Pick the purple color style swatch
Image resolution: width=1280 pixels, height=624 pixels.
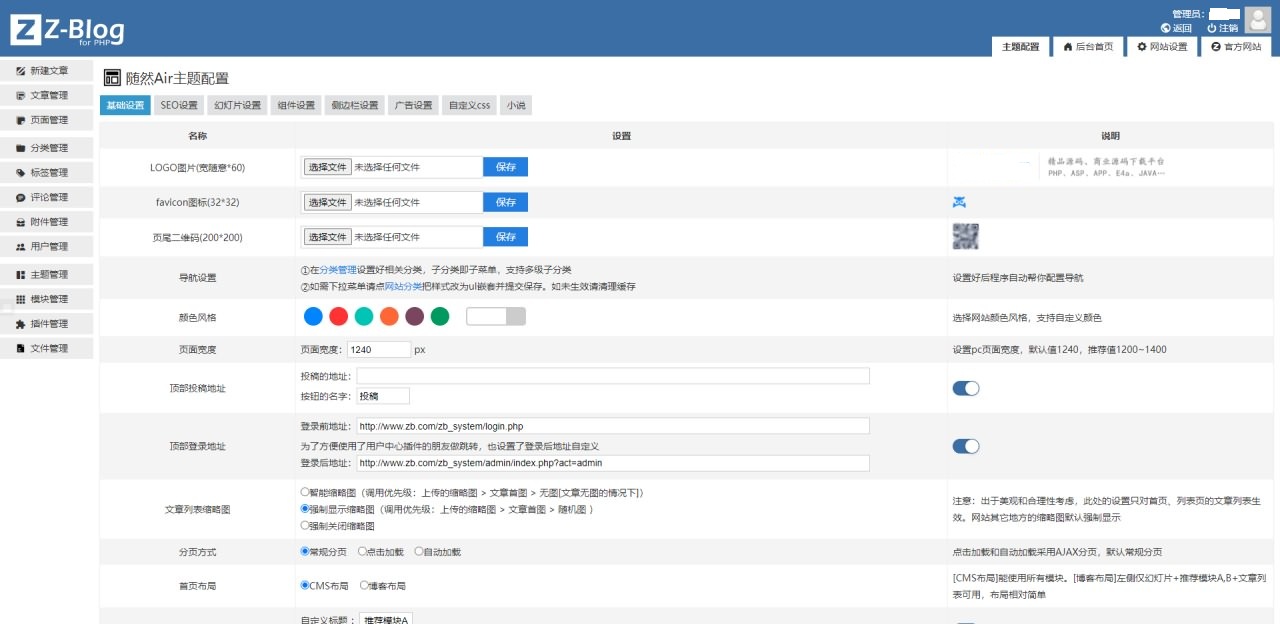(x=414, y=316)
